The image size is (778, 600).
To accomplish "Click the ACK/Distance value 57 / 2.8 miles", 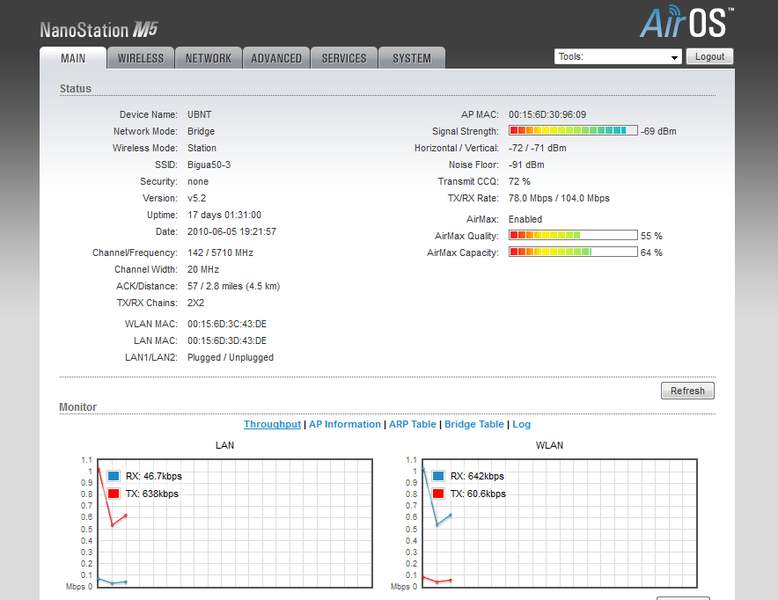I will click(234, 286).
